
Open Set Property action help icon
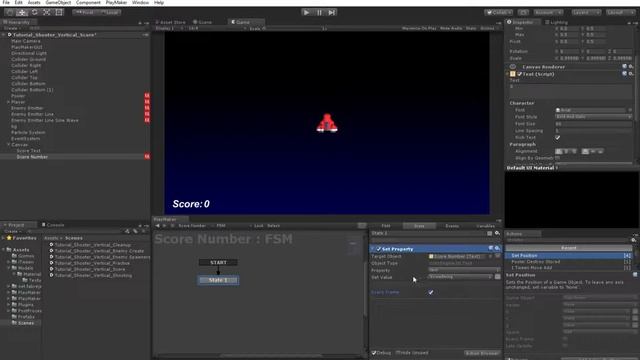coord(491,249)
